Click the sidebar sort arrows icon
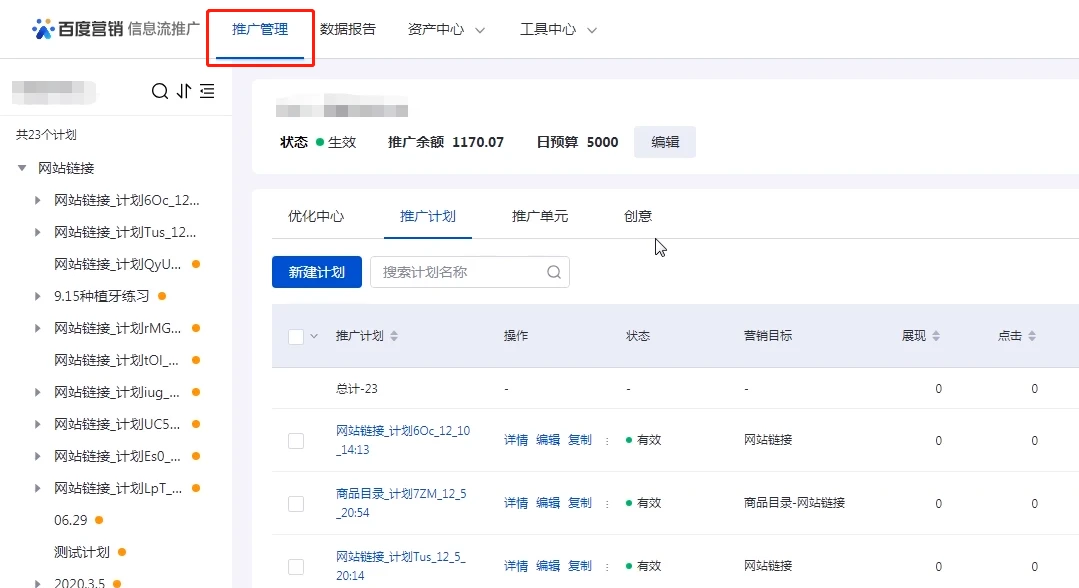 (x=184, y=91)
